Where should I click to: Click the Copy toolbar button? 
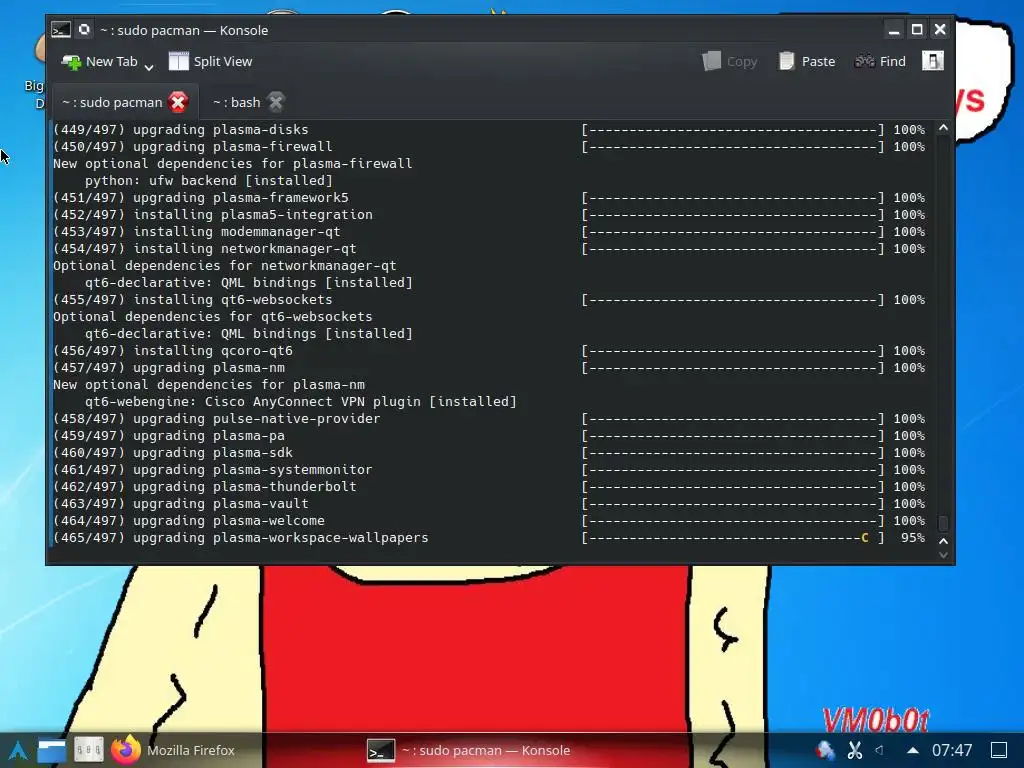tap(729, 61)
